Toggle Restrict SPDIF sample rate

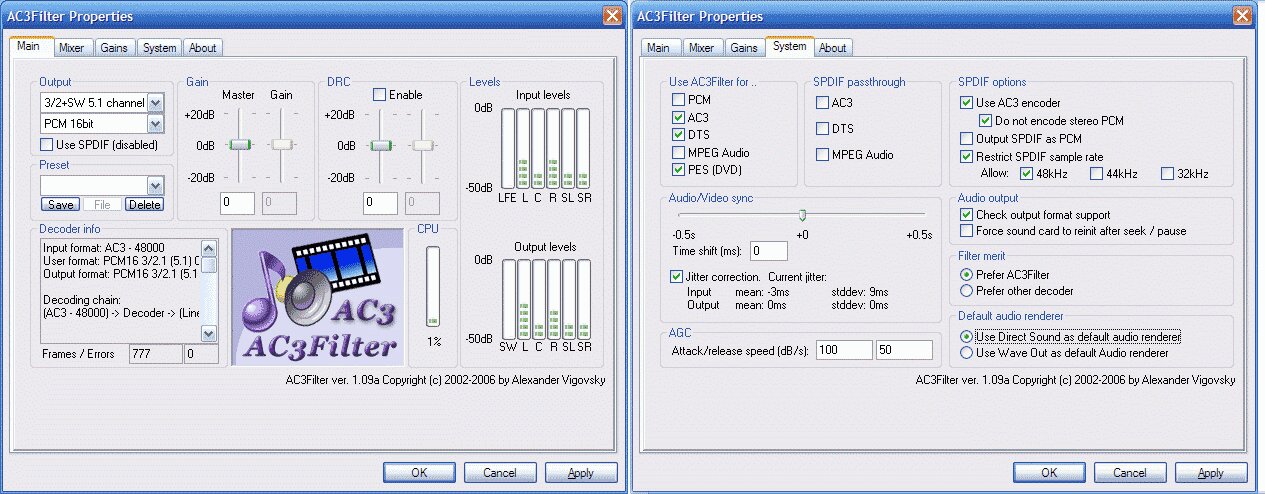coord(966,156)
